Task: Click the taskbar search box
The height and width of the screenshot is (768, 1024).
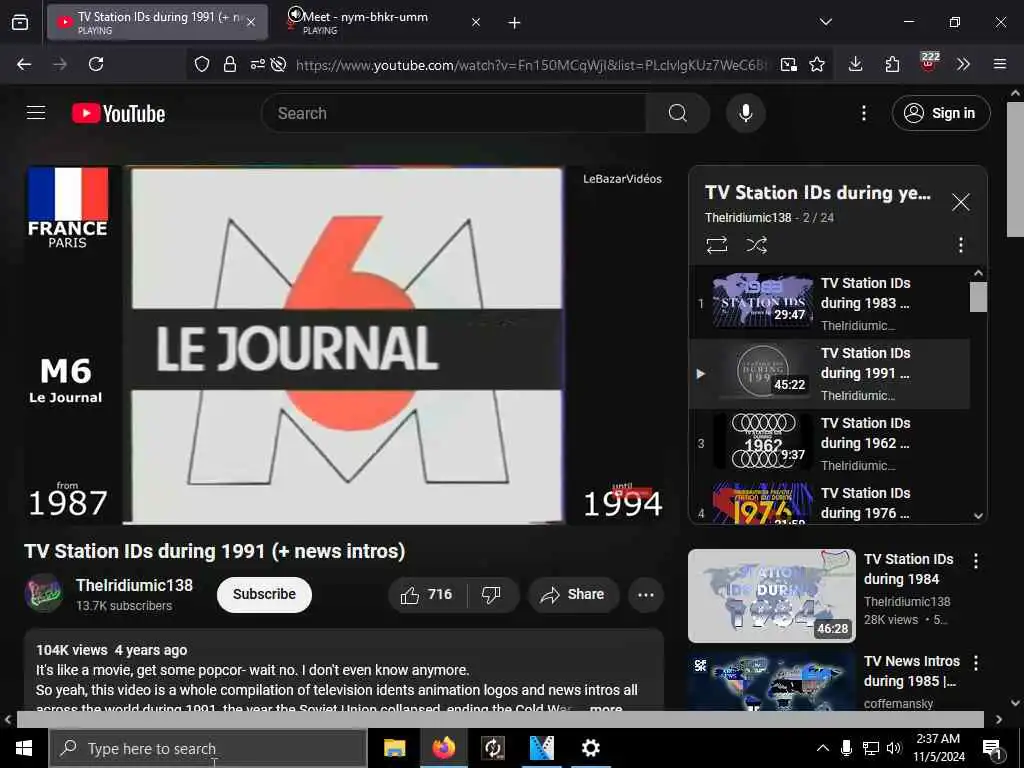Action: tap(208, 748)
